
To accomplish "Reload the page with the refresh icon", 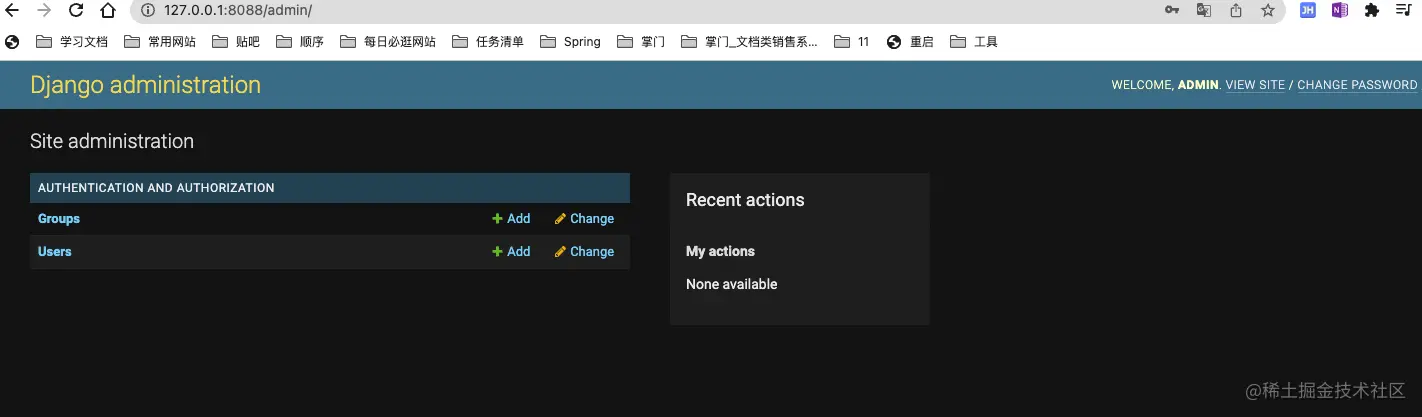I will [76, 10].
